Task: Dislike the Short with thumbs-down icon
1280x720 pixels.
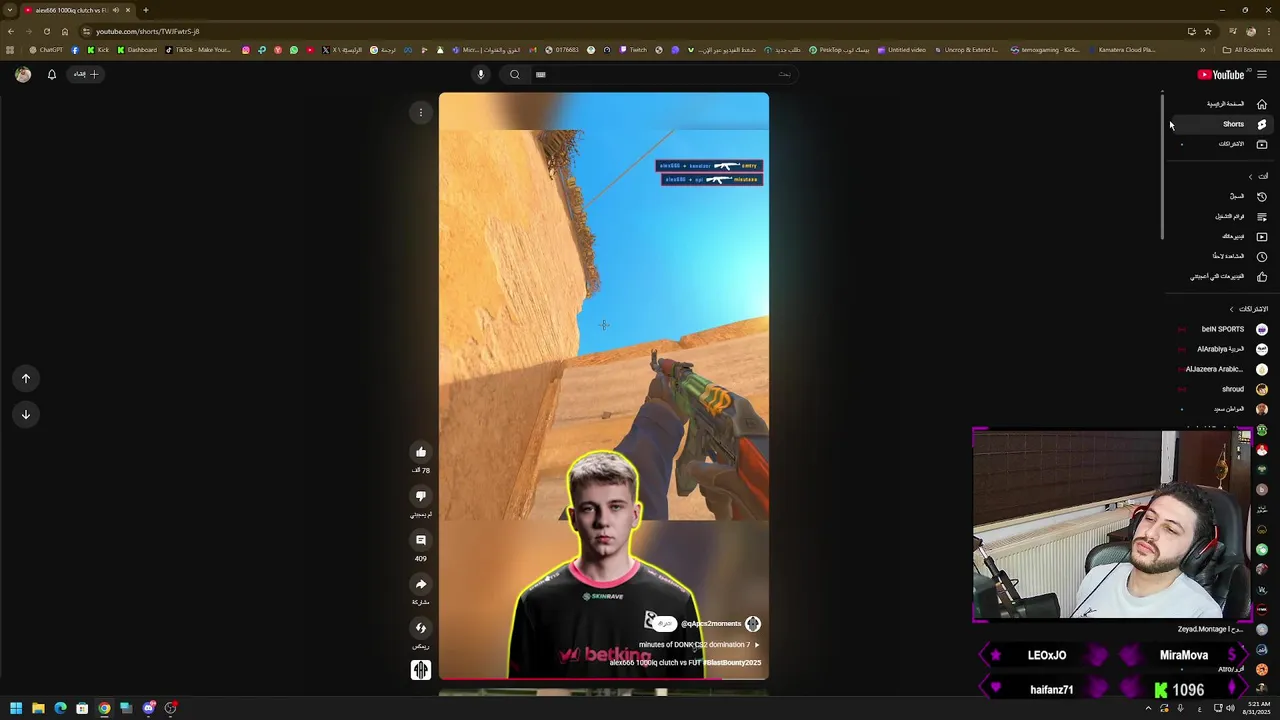Action: [x=421, y=496]
